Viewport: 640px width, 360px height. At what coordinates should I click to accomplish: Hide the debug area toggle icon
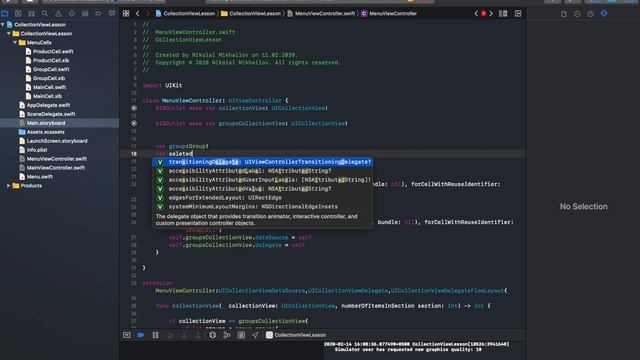pos(127,335)
